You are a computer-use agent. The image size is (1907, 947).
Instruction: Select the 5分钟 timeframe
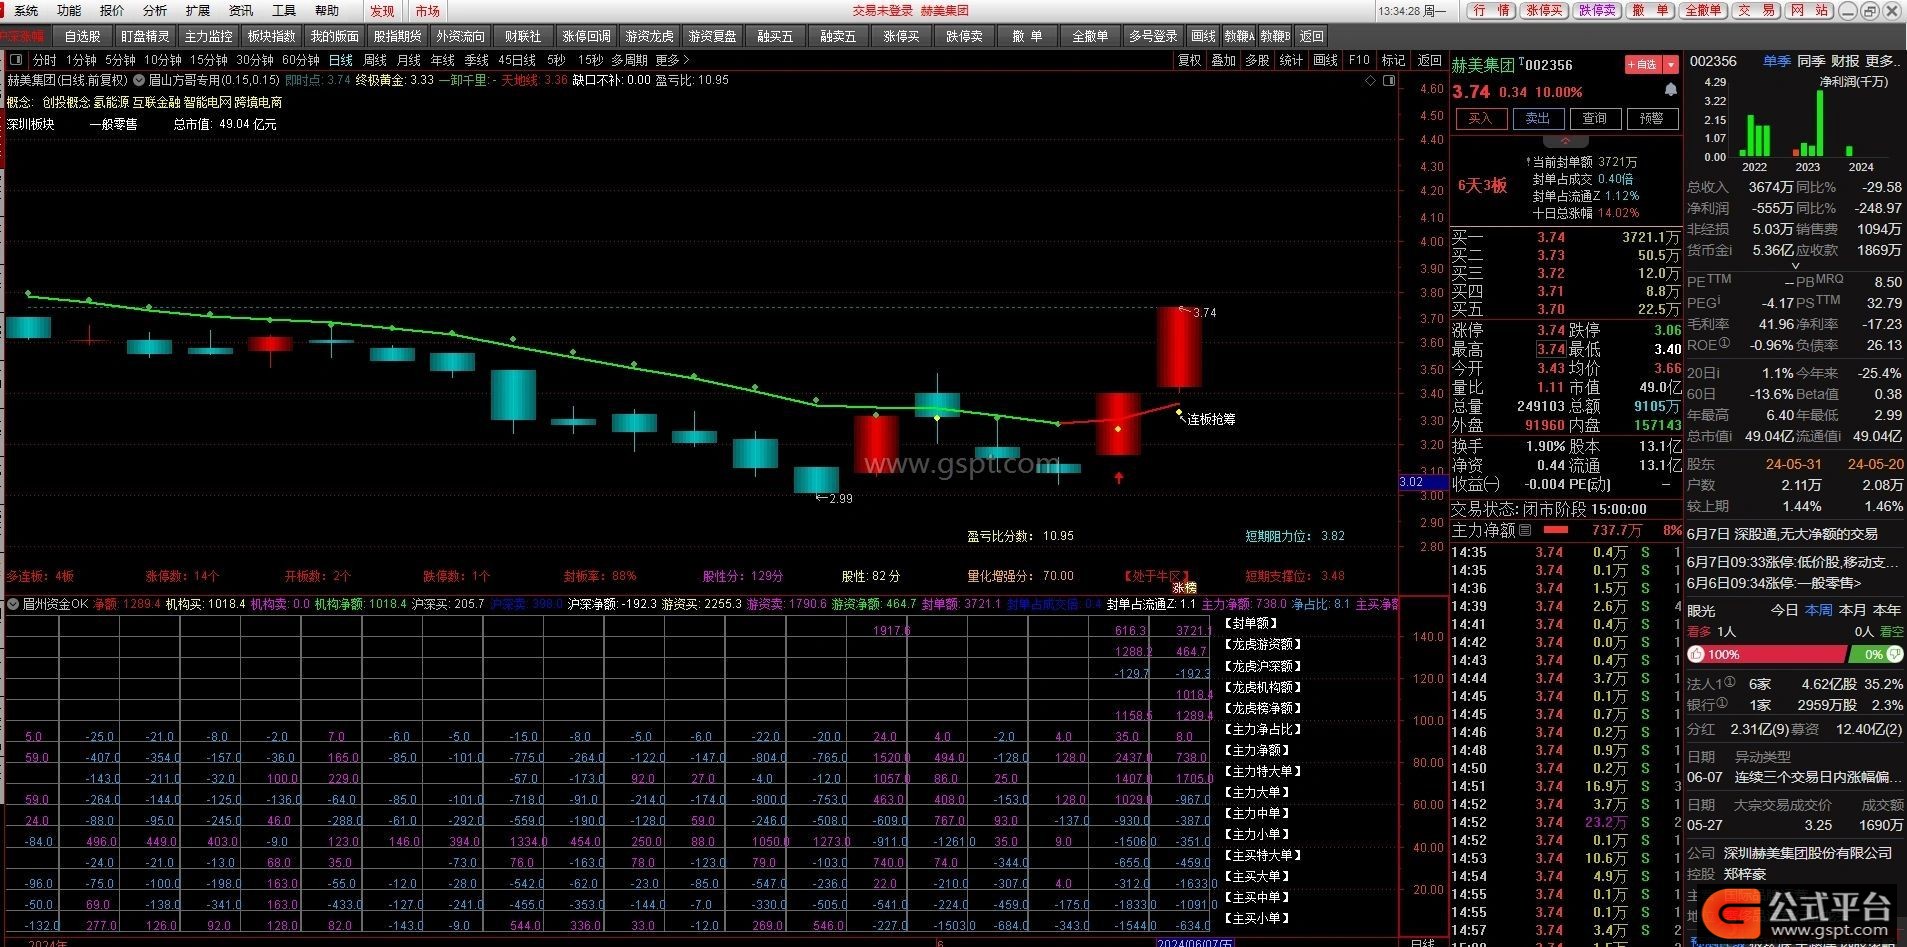tap(120, 60)
